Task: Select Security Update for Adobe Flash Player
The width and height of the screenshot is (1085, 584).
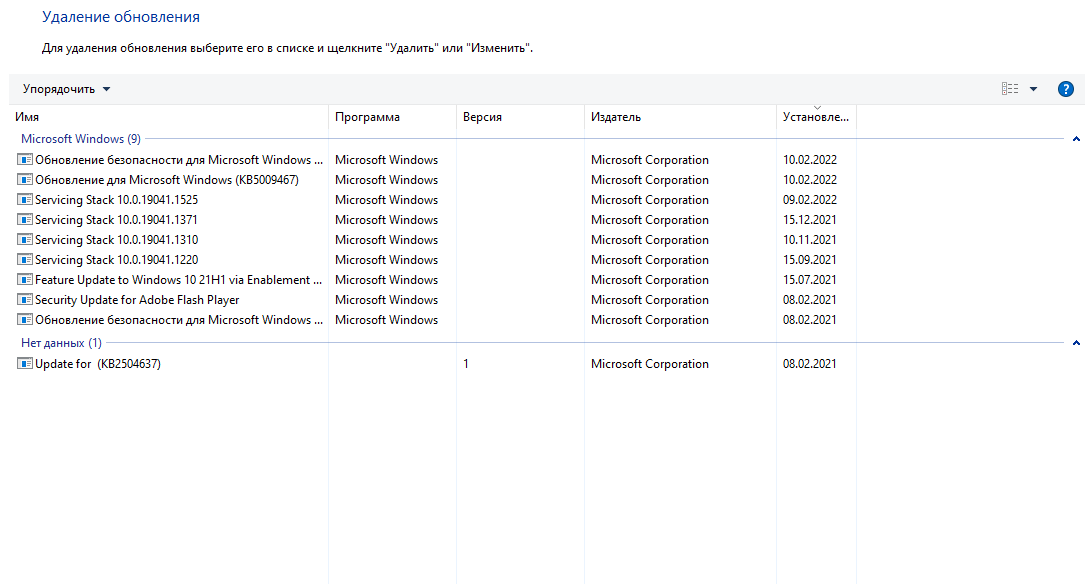Action: 137,300
